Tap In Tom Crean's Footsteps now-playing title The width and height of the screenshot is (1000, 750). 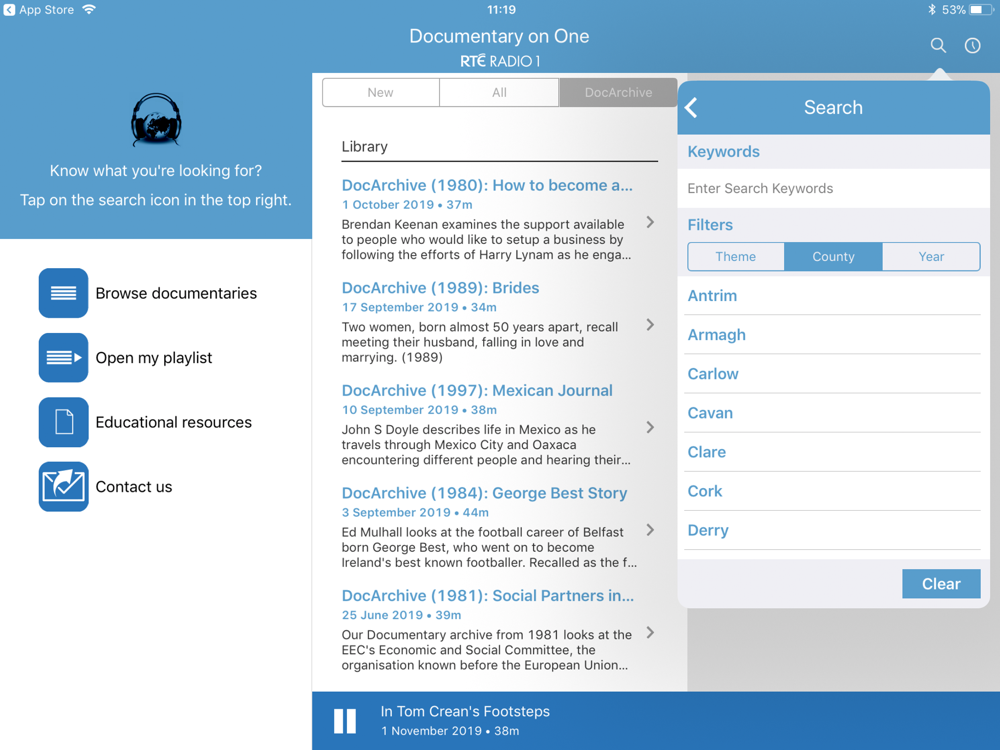[x=465, y=711]
